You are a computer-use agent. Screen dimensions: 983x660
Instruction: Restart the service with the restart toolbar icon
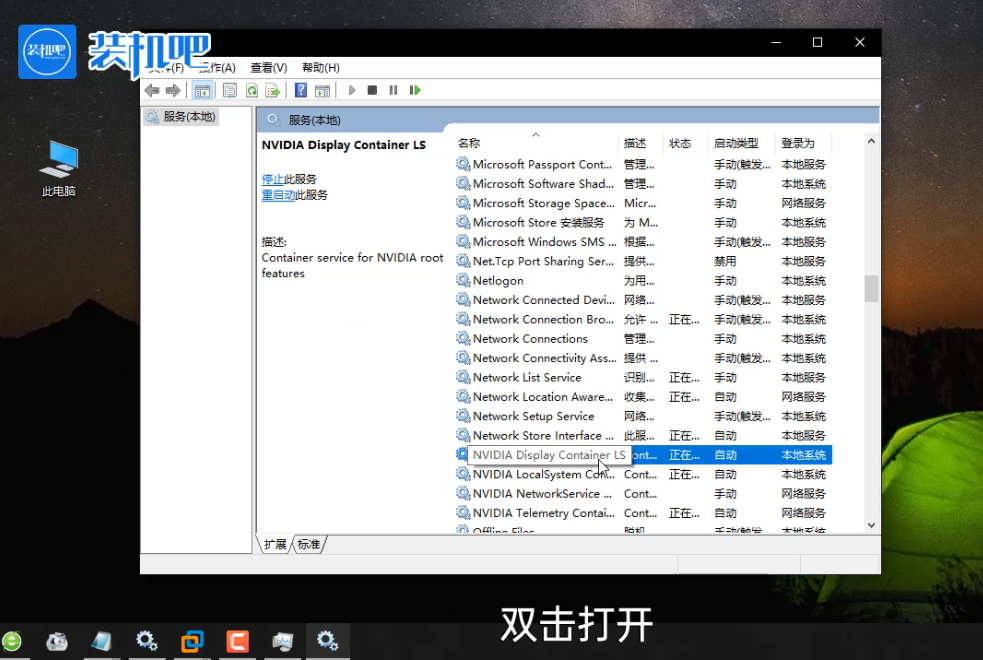pos(415,90)
